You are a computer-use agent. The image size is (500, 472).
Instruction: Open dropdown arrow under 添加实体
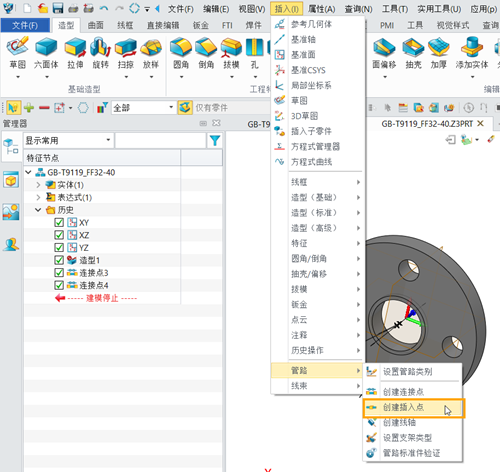472,77
